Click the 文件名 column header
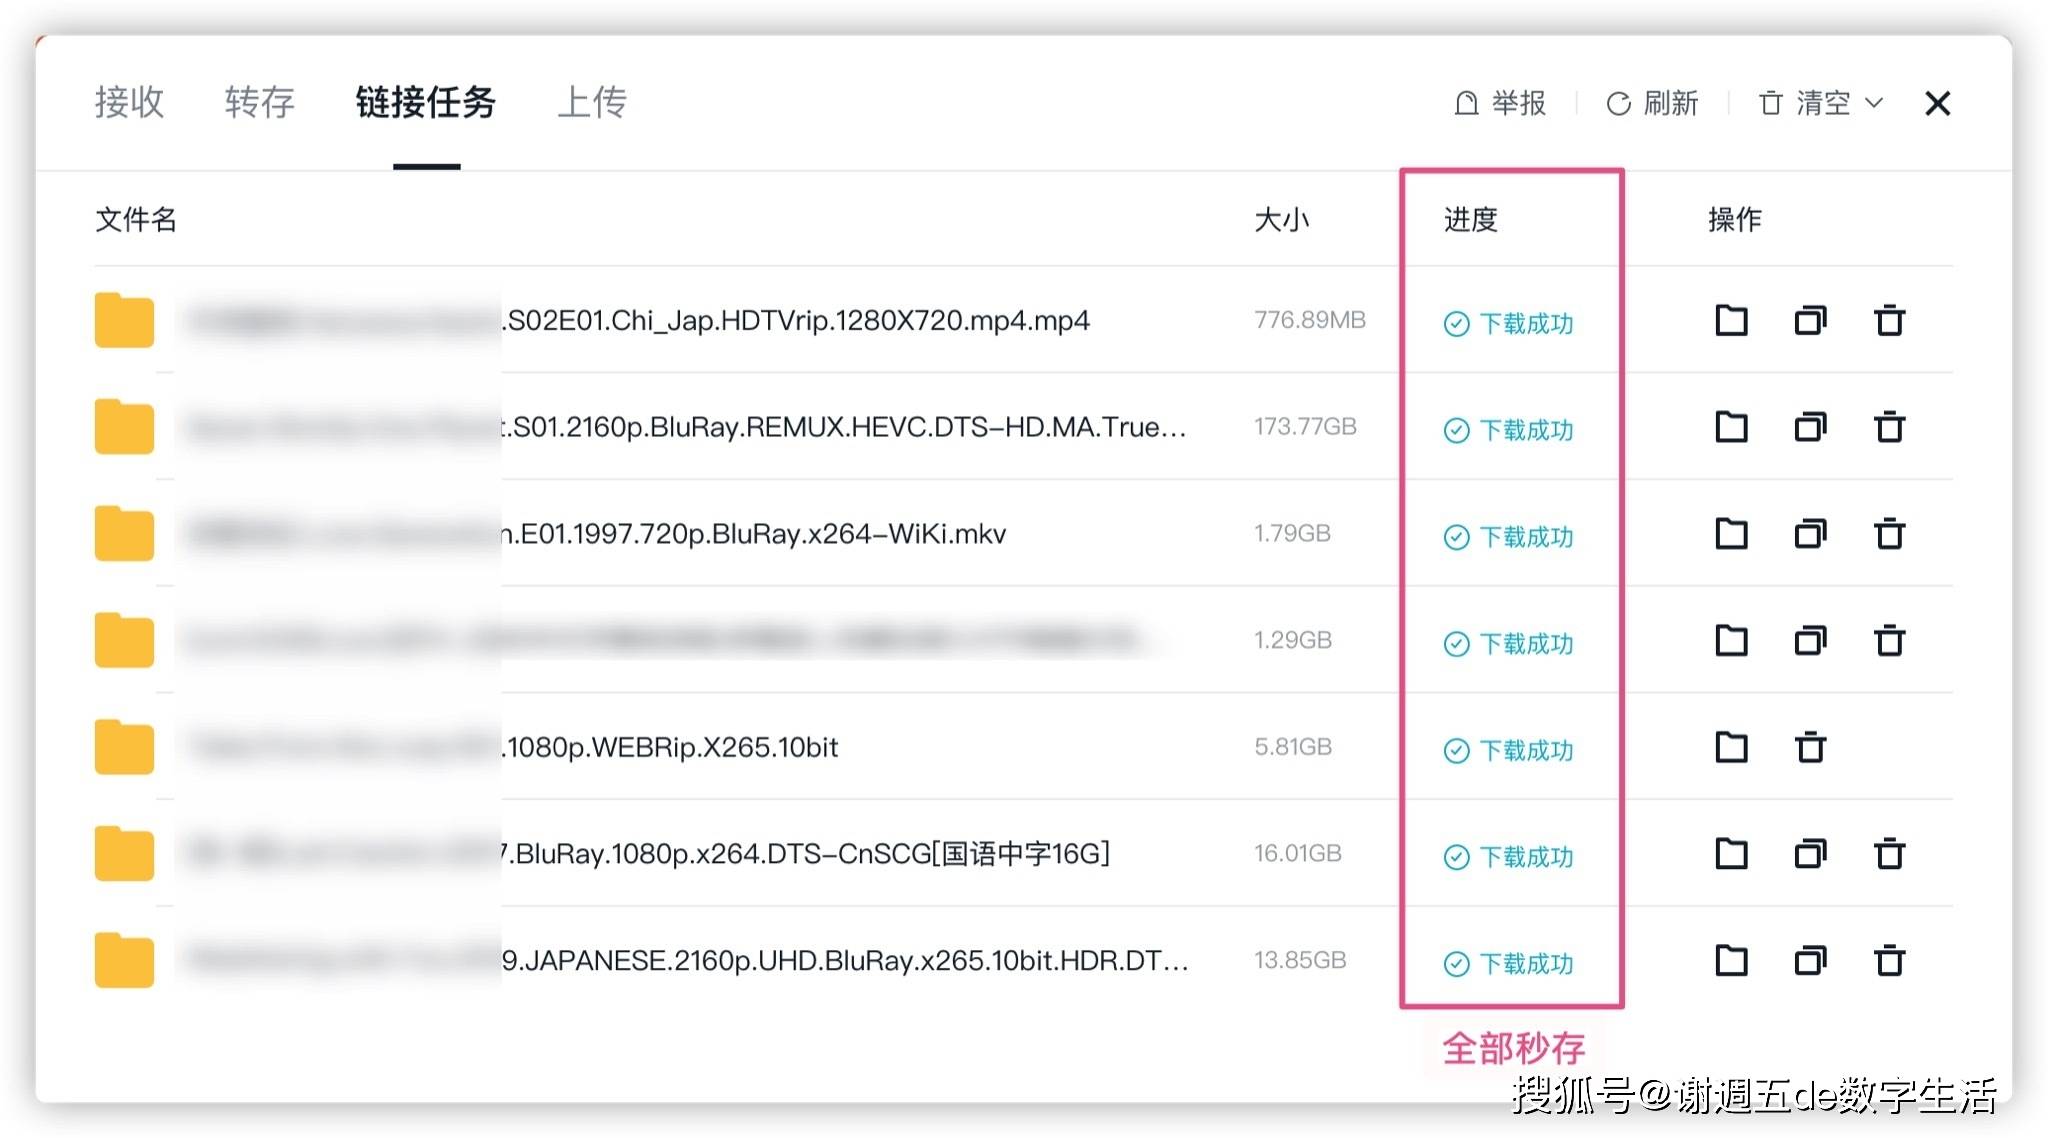The height and width of the screenshot is (1138, 2048). (x=136, y=219)
